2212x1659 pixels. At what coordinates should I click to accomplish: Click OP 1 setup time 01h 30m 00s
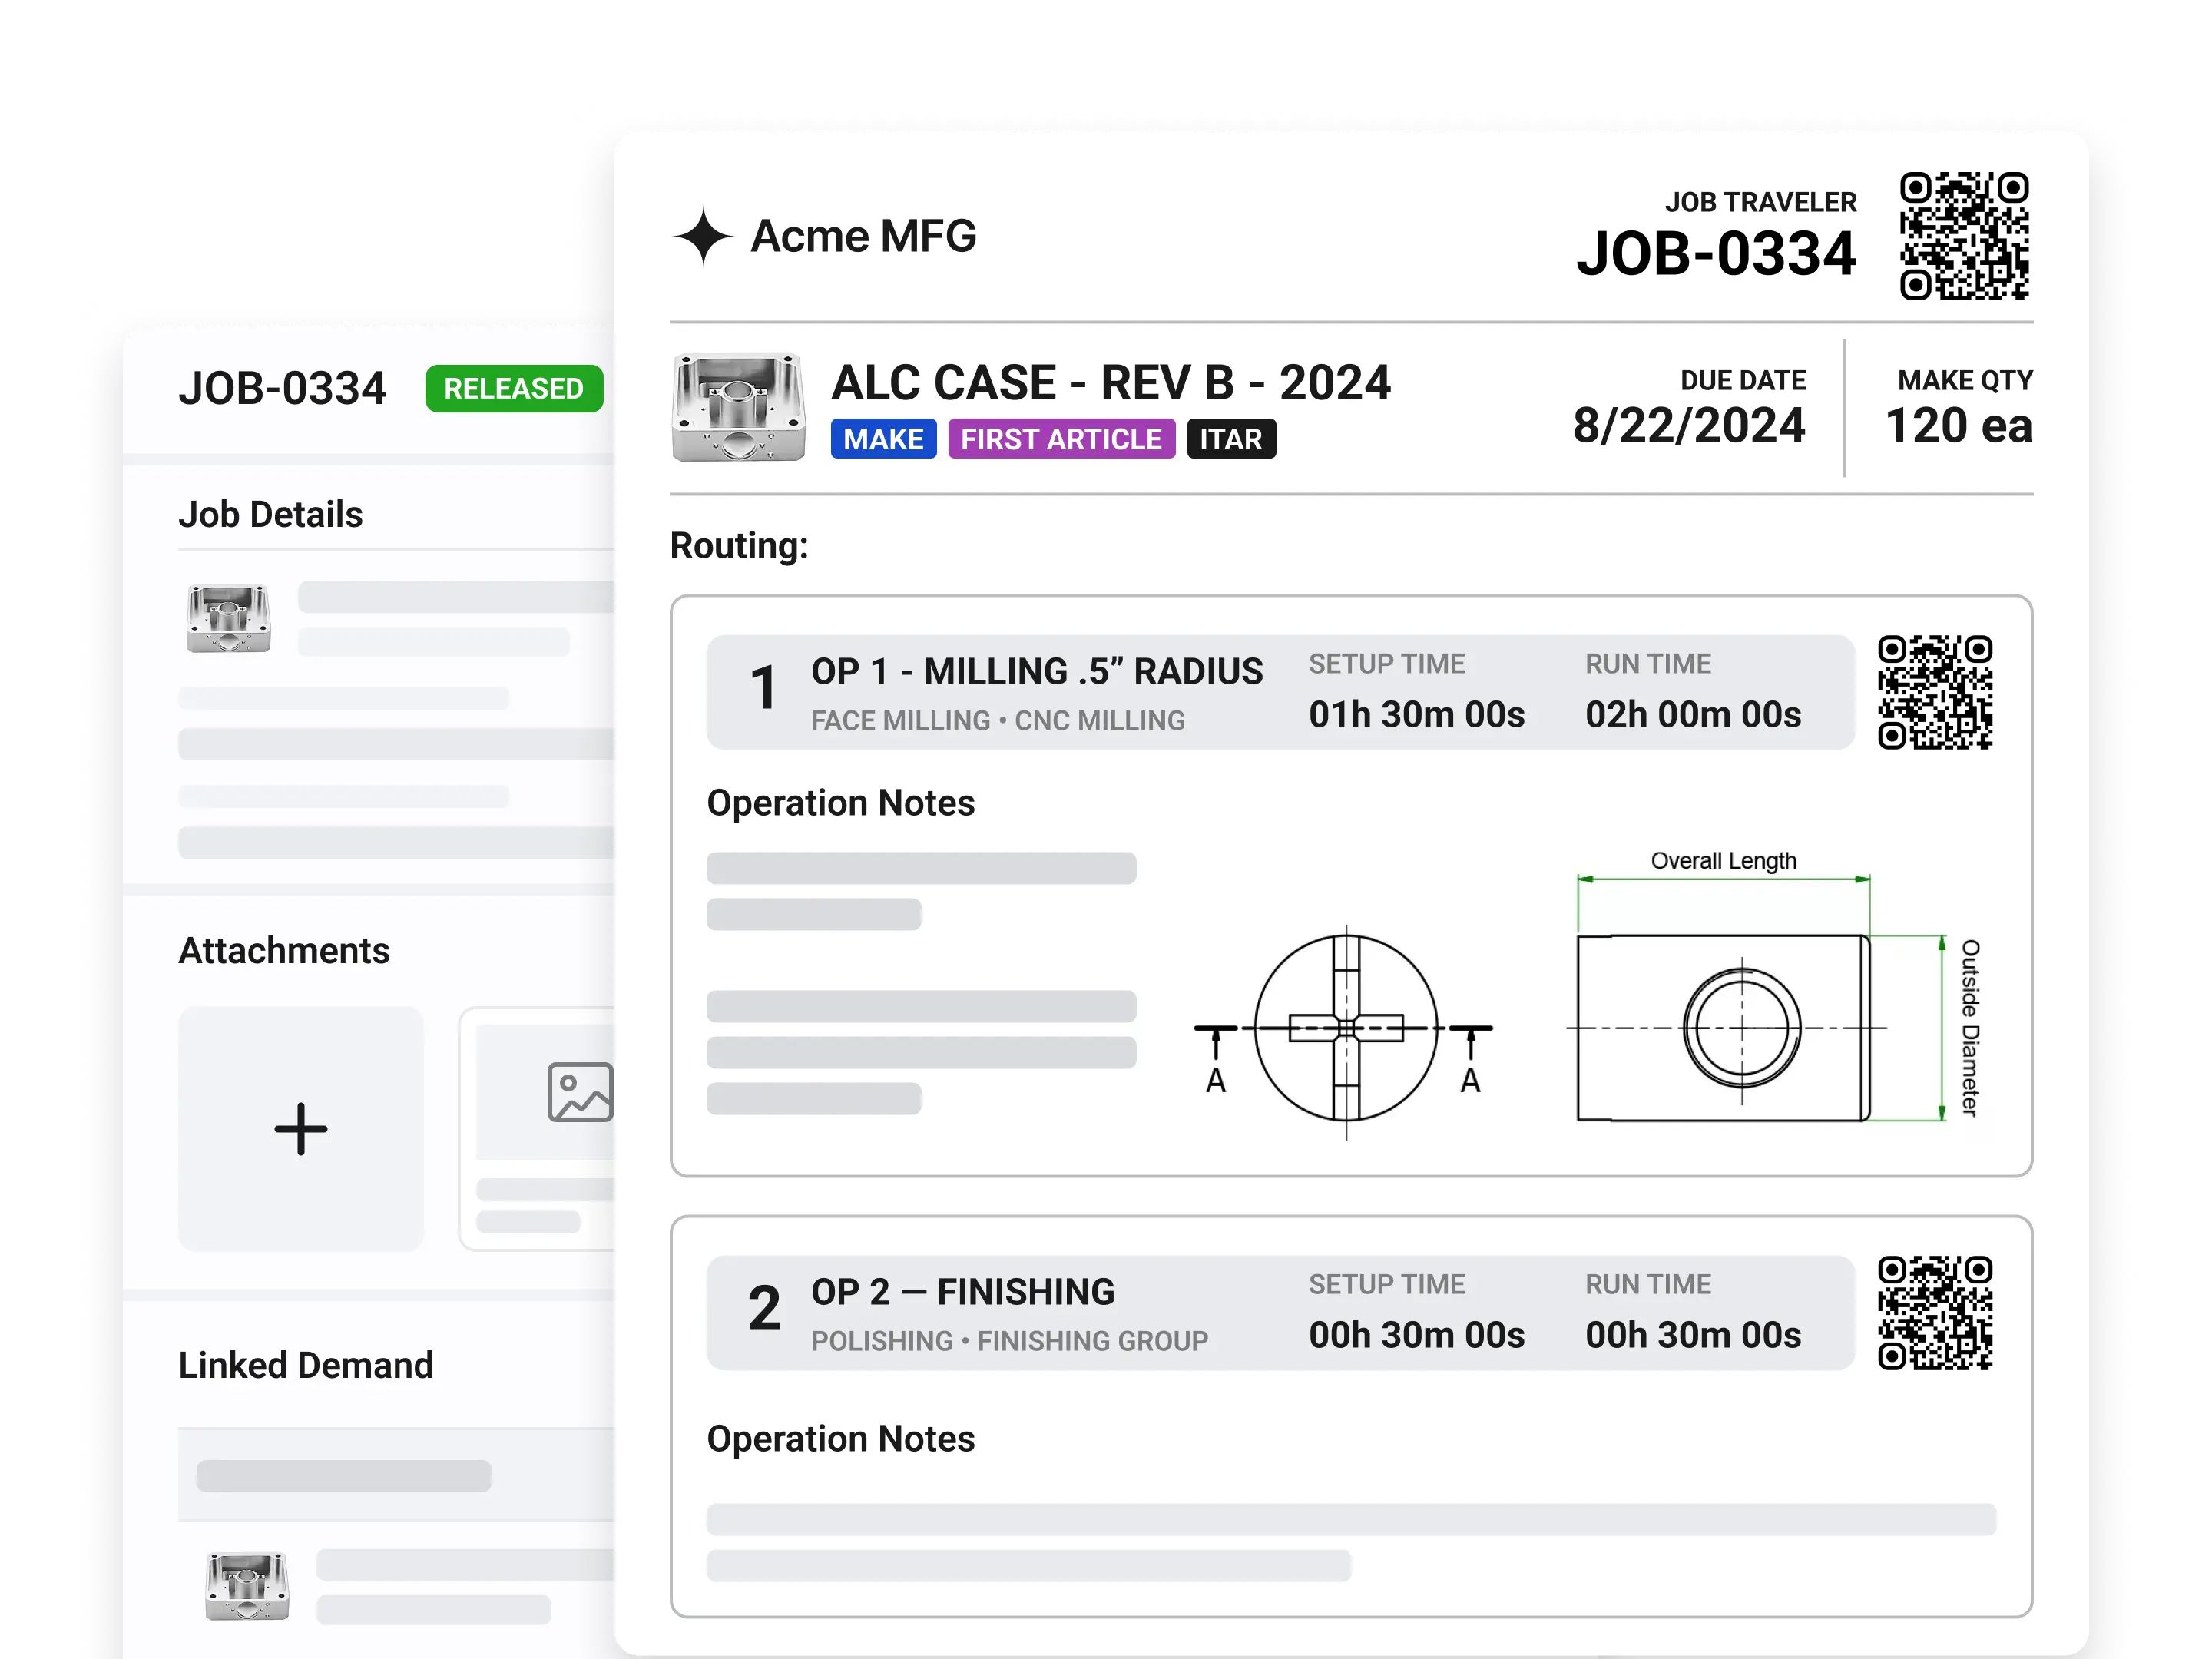click(x=1417, y=715)
